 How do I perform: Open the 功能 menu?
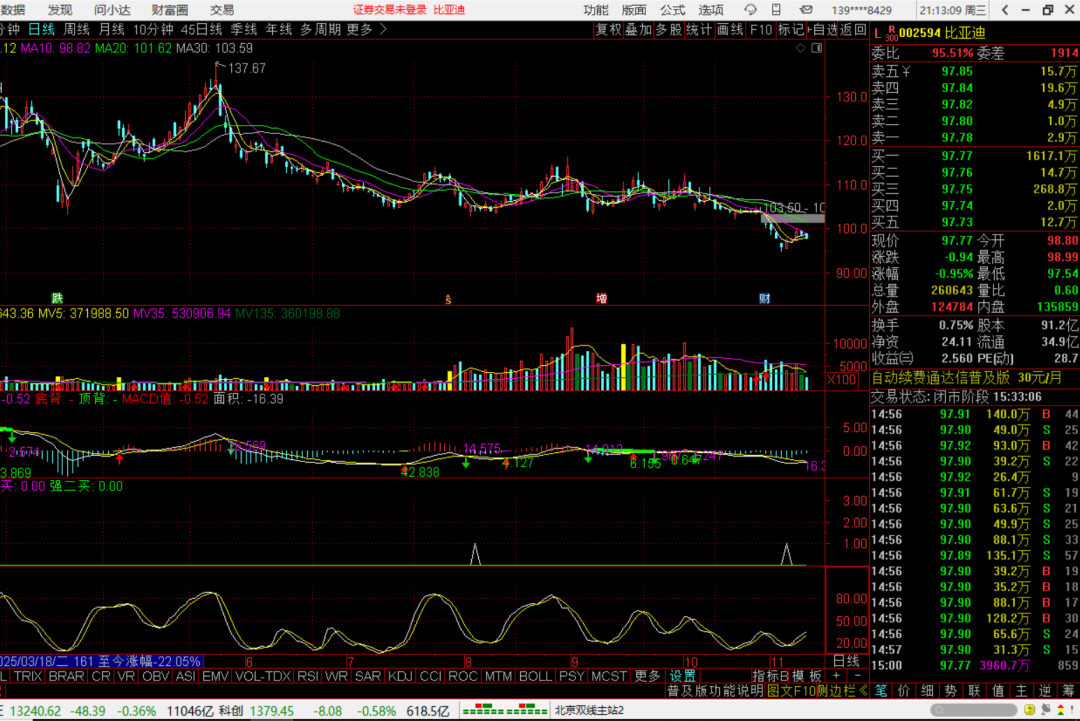596,10
